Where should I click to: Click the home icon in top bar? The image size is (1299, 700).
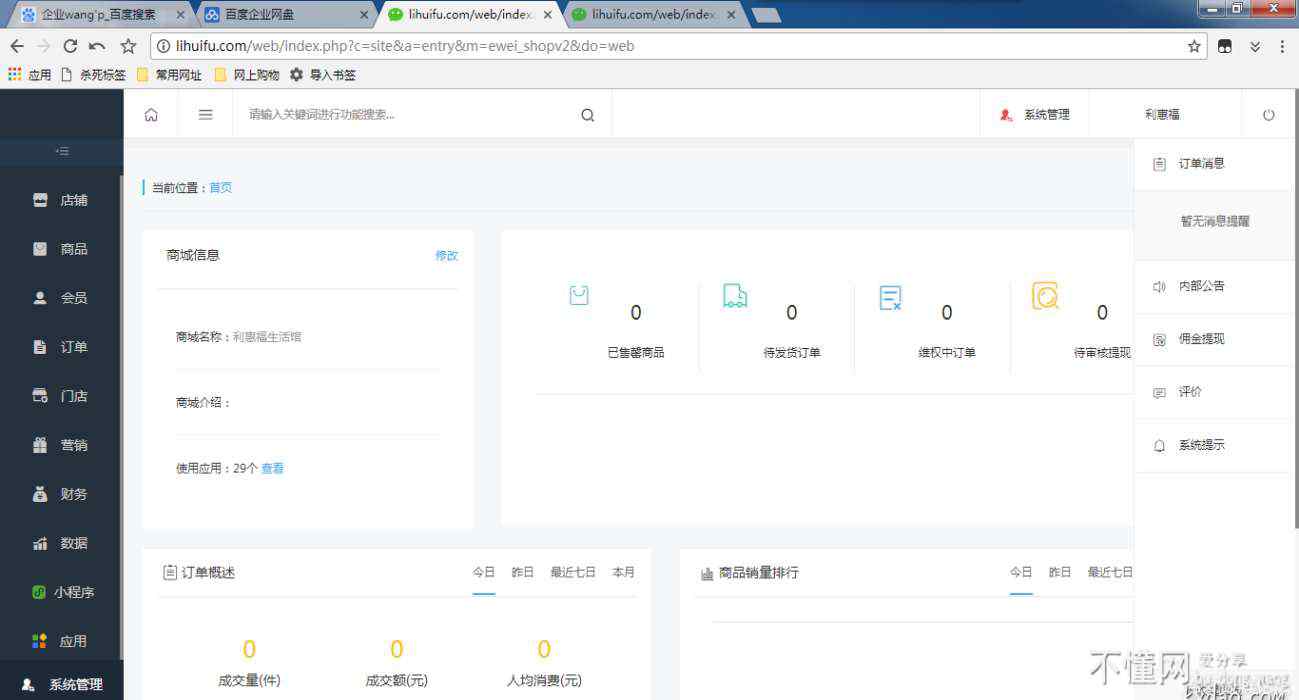[x=151, y=115]
